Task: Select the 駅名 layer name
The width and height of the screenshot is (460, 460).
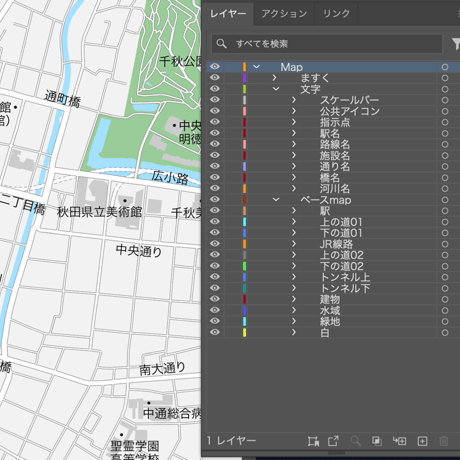Action: (330, 133)
